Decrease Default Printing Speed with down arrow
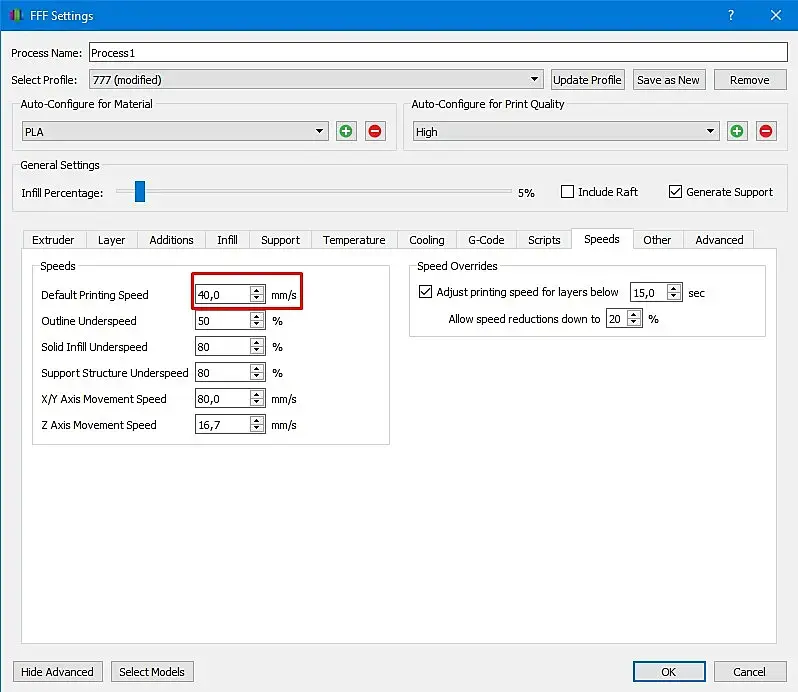Viewport: 798px width, 692px height. pos(257,299)
